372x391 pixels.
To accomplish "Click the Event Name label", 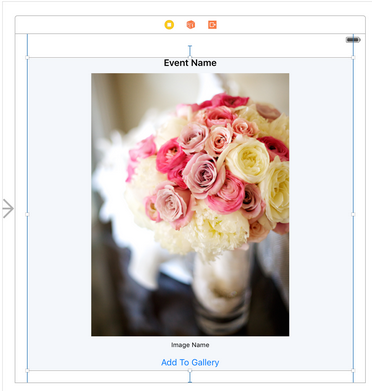I will 190,63.
